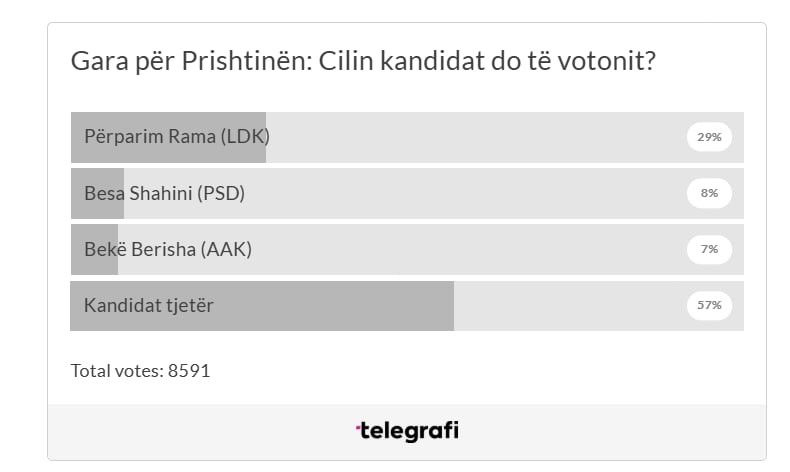The image size is (790, 472).
Task: Click the 29% result badge
Action: tap(709, 137)
